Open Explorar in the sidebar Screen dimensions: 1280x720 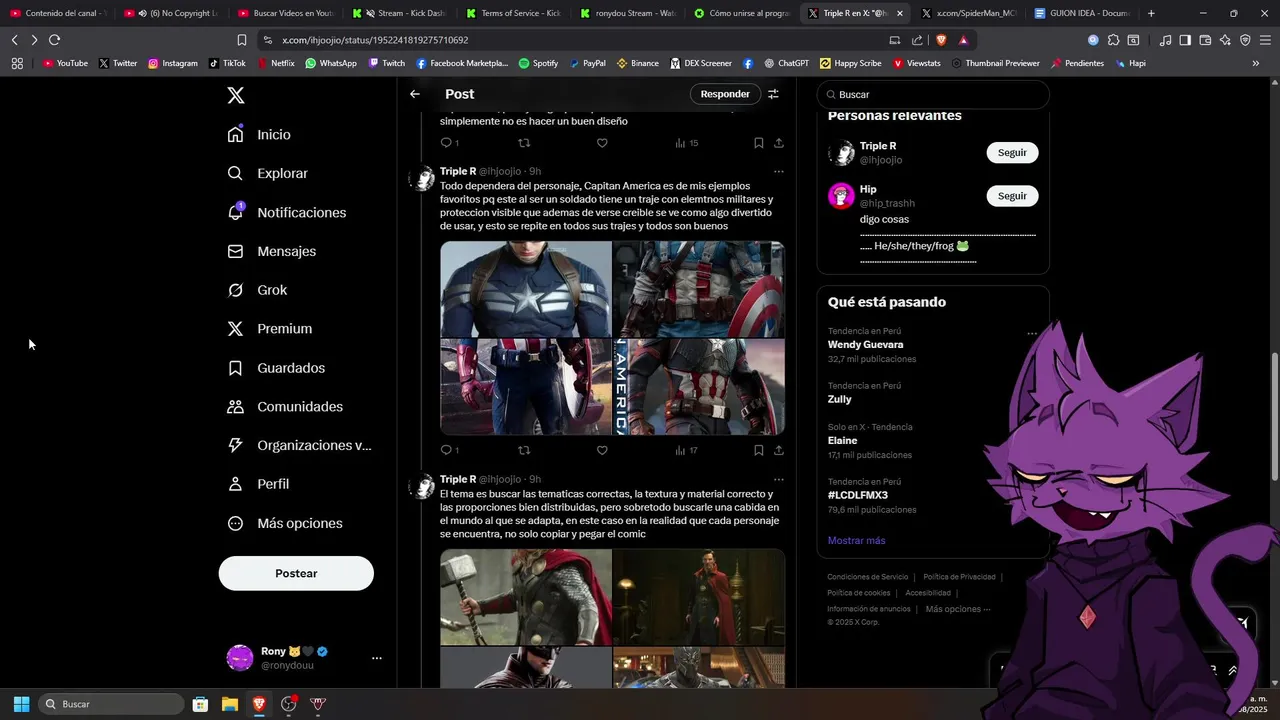(x=268, y=173)
